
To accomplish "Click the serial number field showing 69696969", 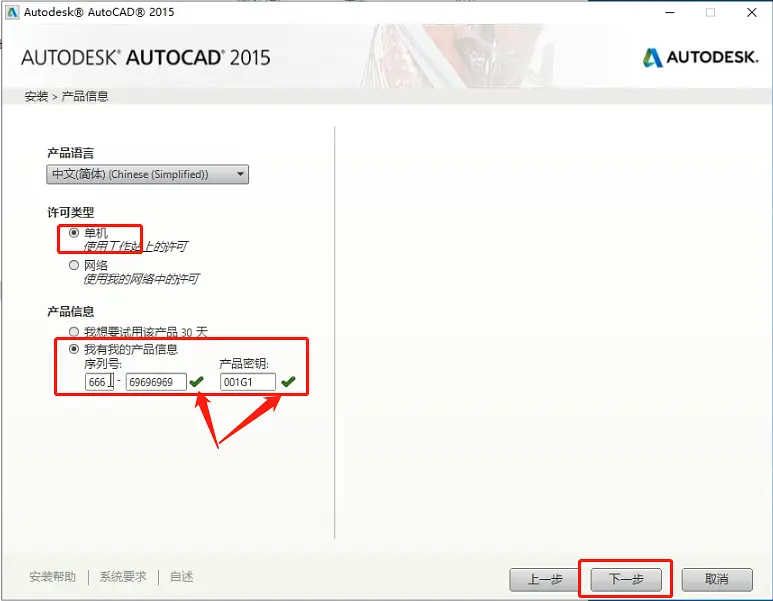I will click(155, 382).
